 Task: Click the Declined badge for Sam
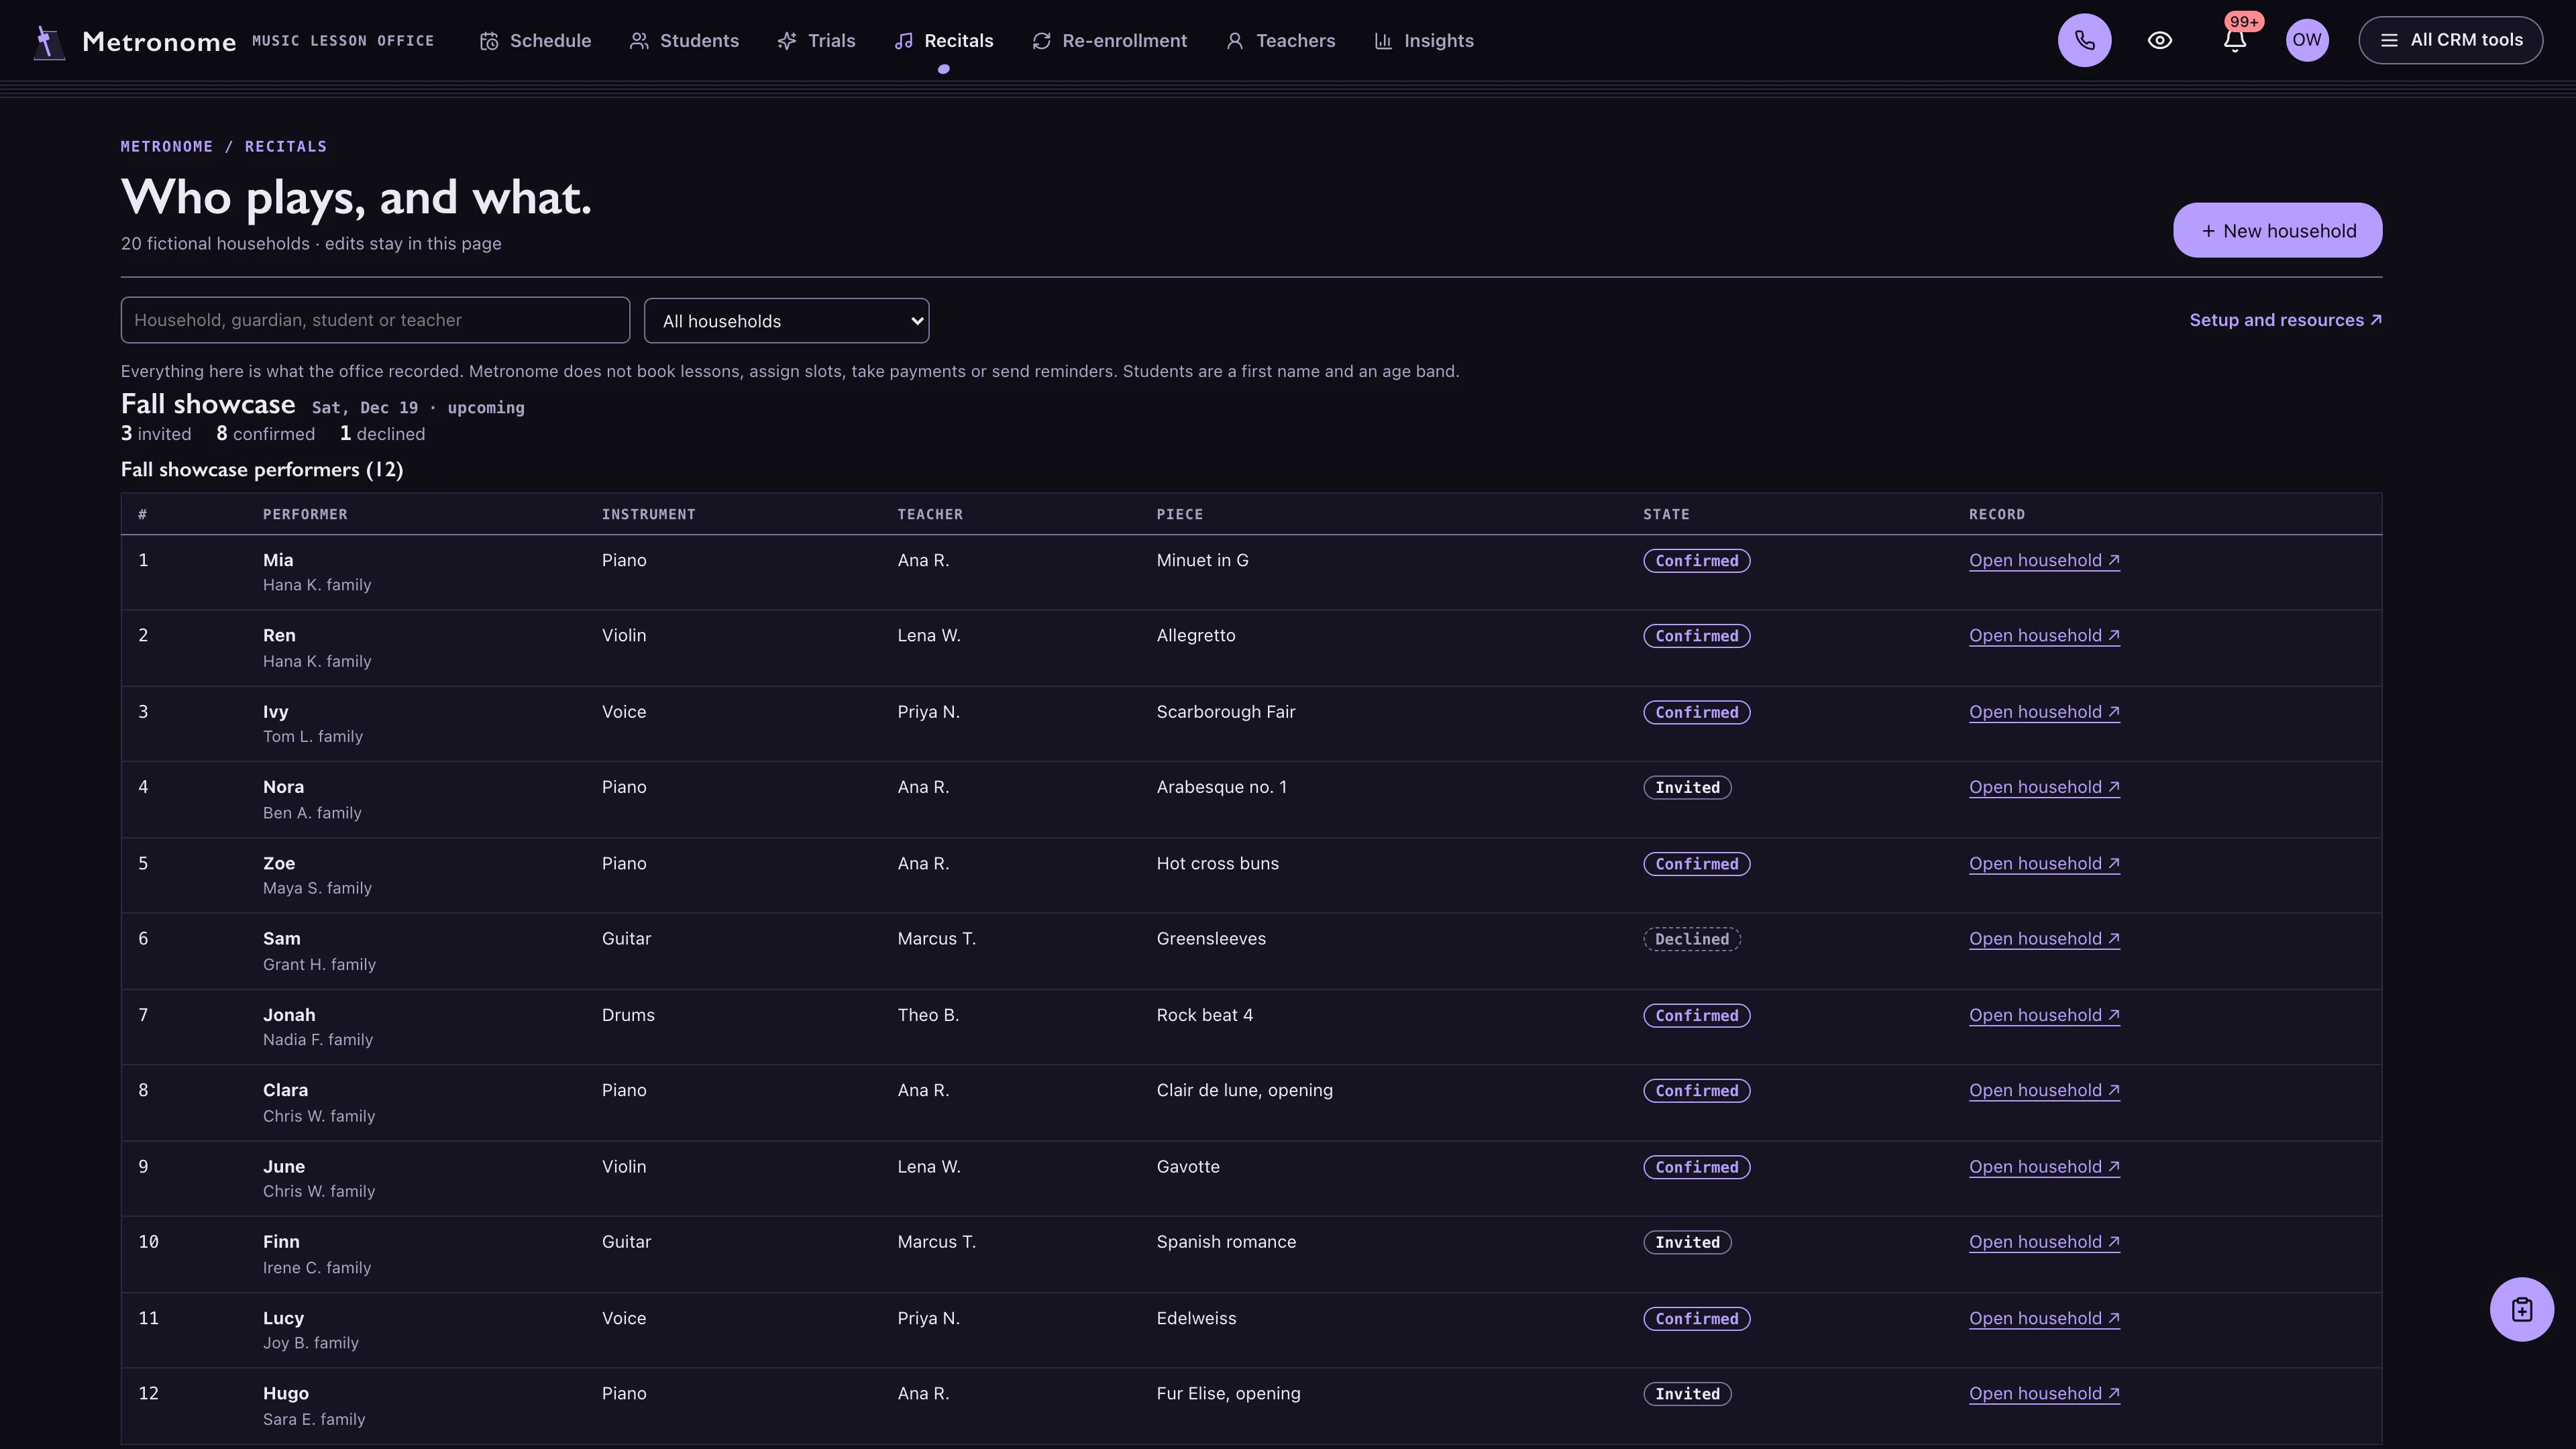point(1691,939)
